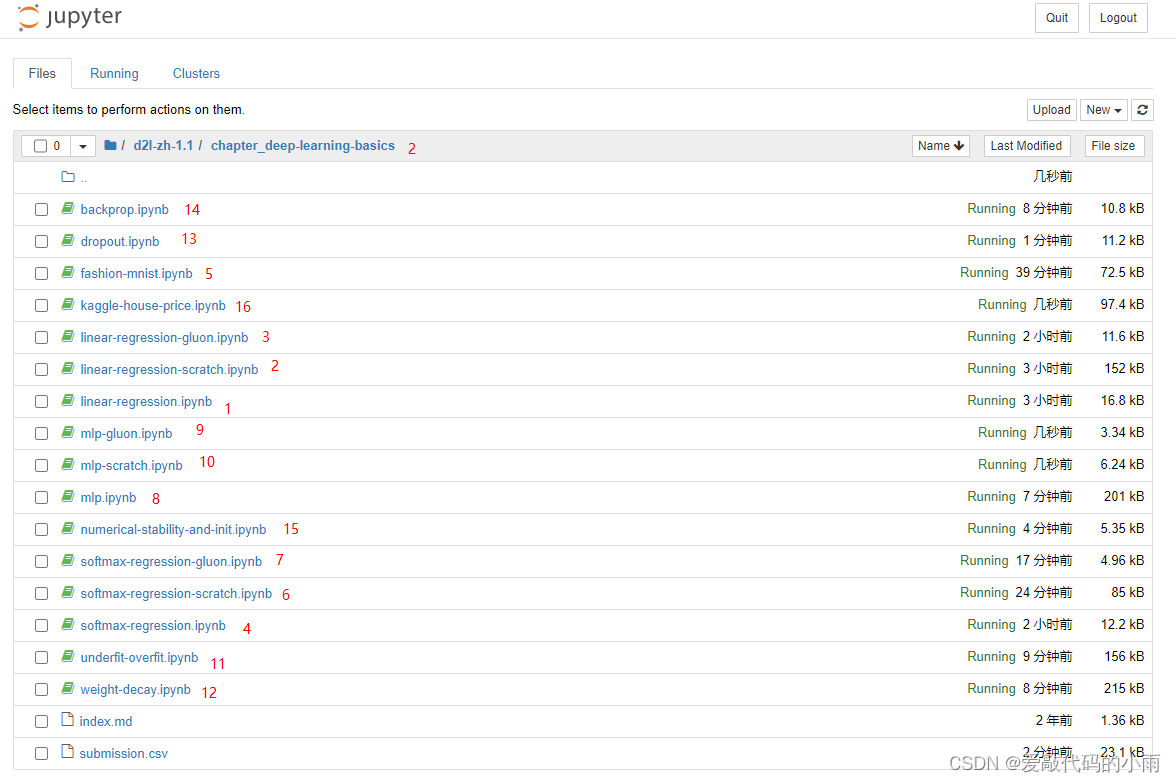The height and width of the screenshot is (782, 1176).
Task: Click the Quit button
Action: [x=1057, y=18]
